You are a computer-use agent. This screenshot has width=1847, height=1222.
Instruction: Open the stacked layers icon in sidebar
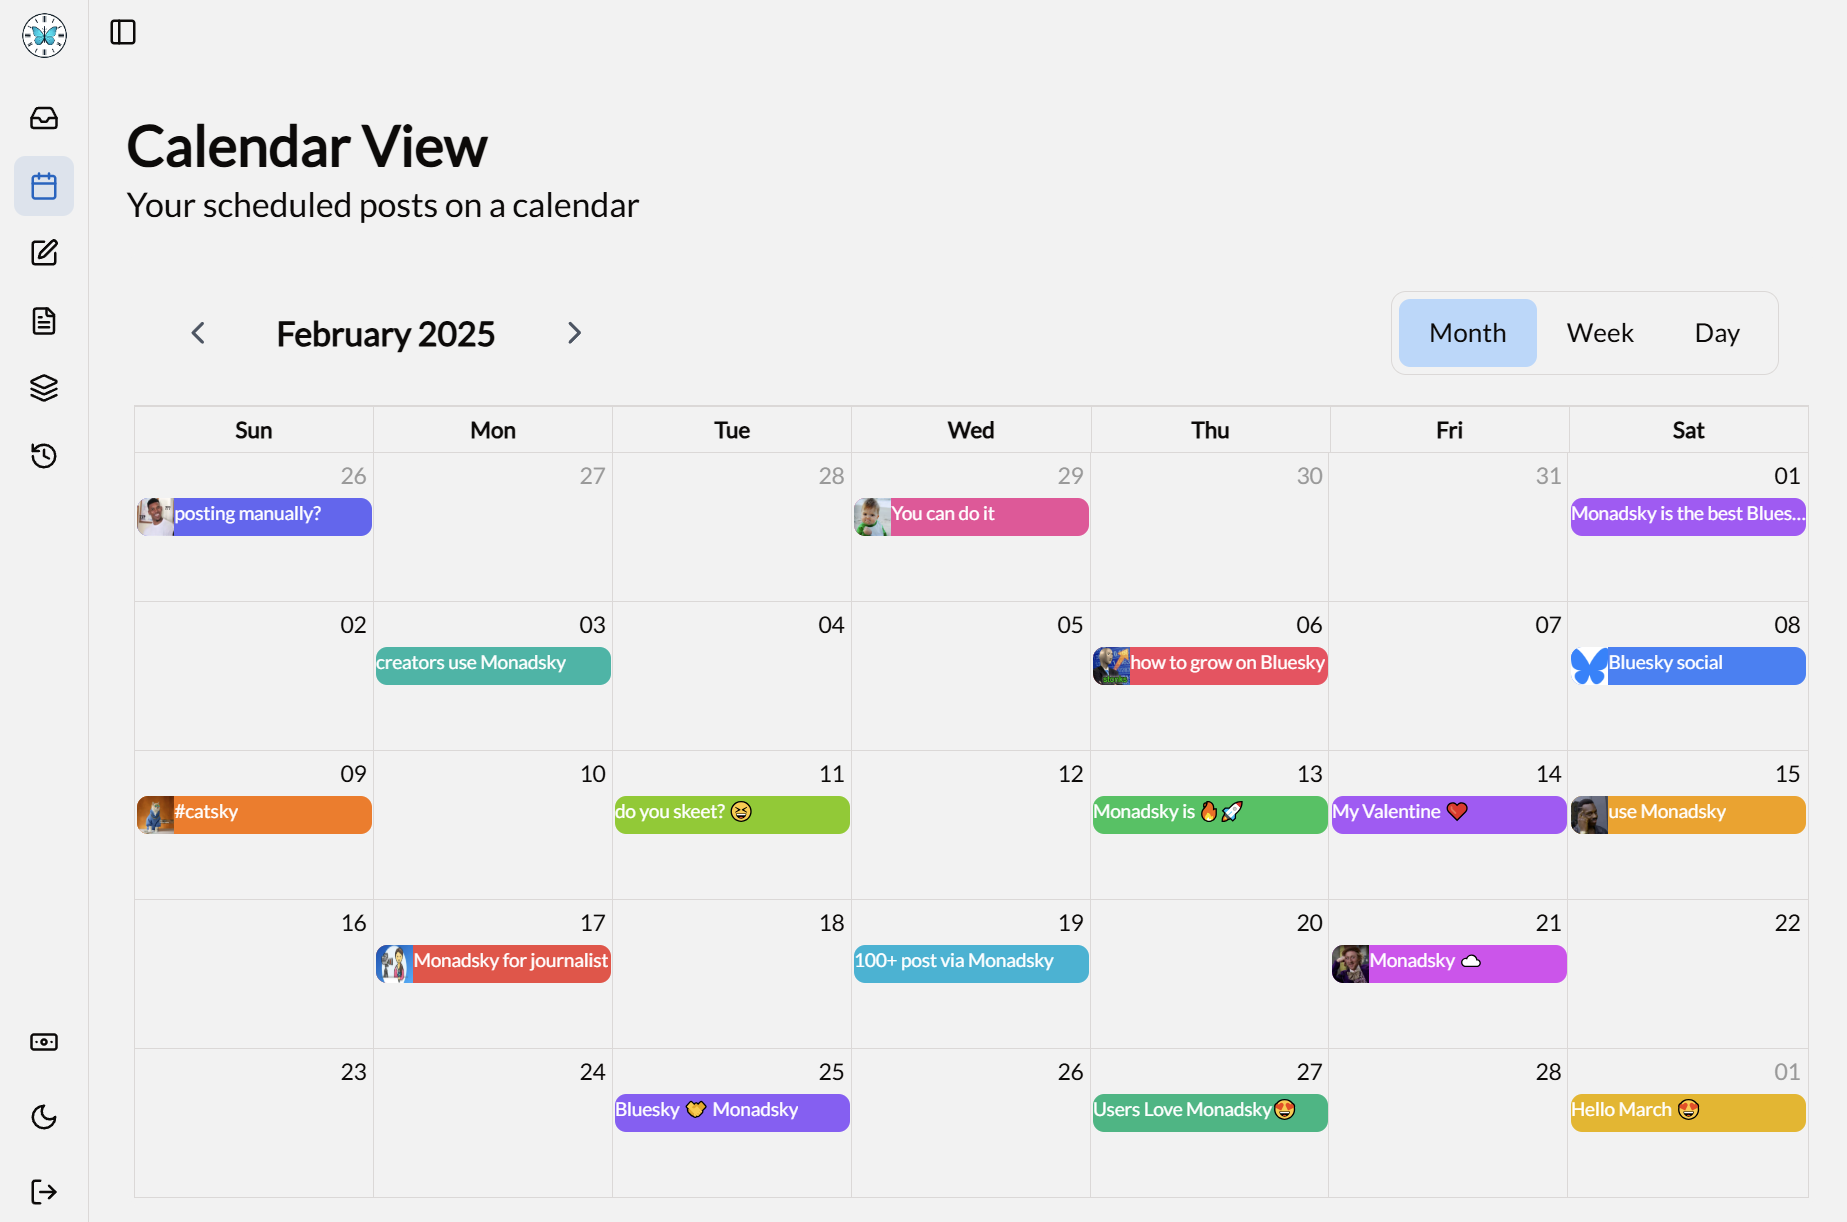[x=44, y=388]
